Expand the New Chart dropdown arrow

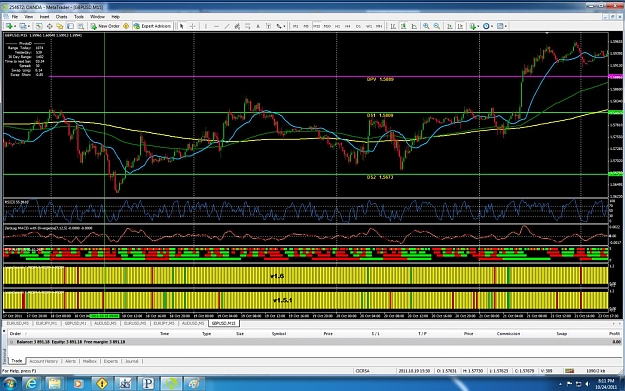(15, 26)
